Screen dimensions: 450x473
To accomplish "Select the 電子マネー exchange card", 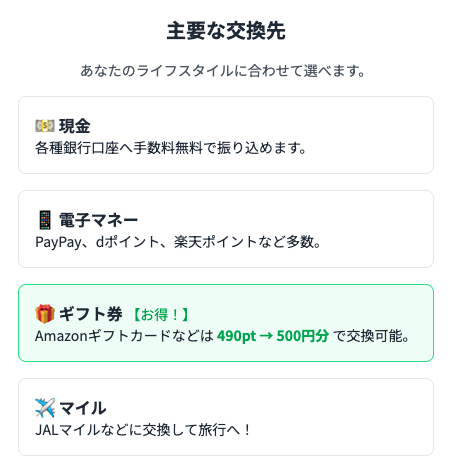I will tap(226, 229).
